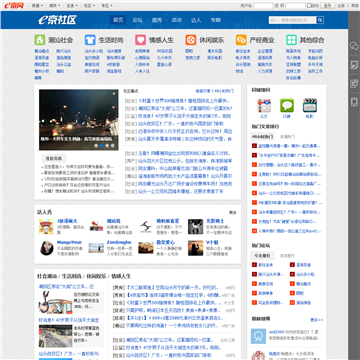Click the mobile phone icon in right sidebar
360x360 pixels.
(354, 102)
